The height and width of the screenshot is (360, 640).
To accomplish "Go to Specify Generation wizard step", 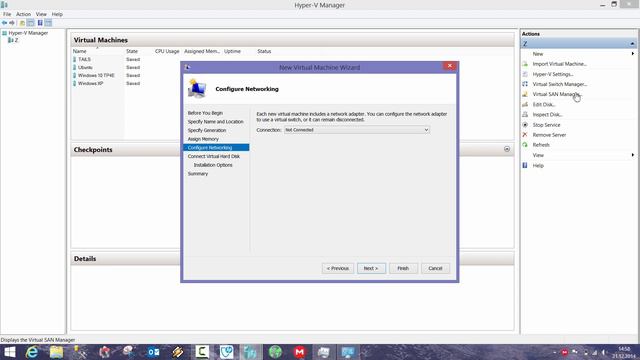I will [x=207, y=130].
